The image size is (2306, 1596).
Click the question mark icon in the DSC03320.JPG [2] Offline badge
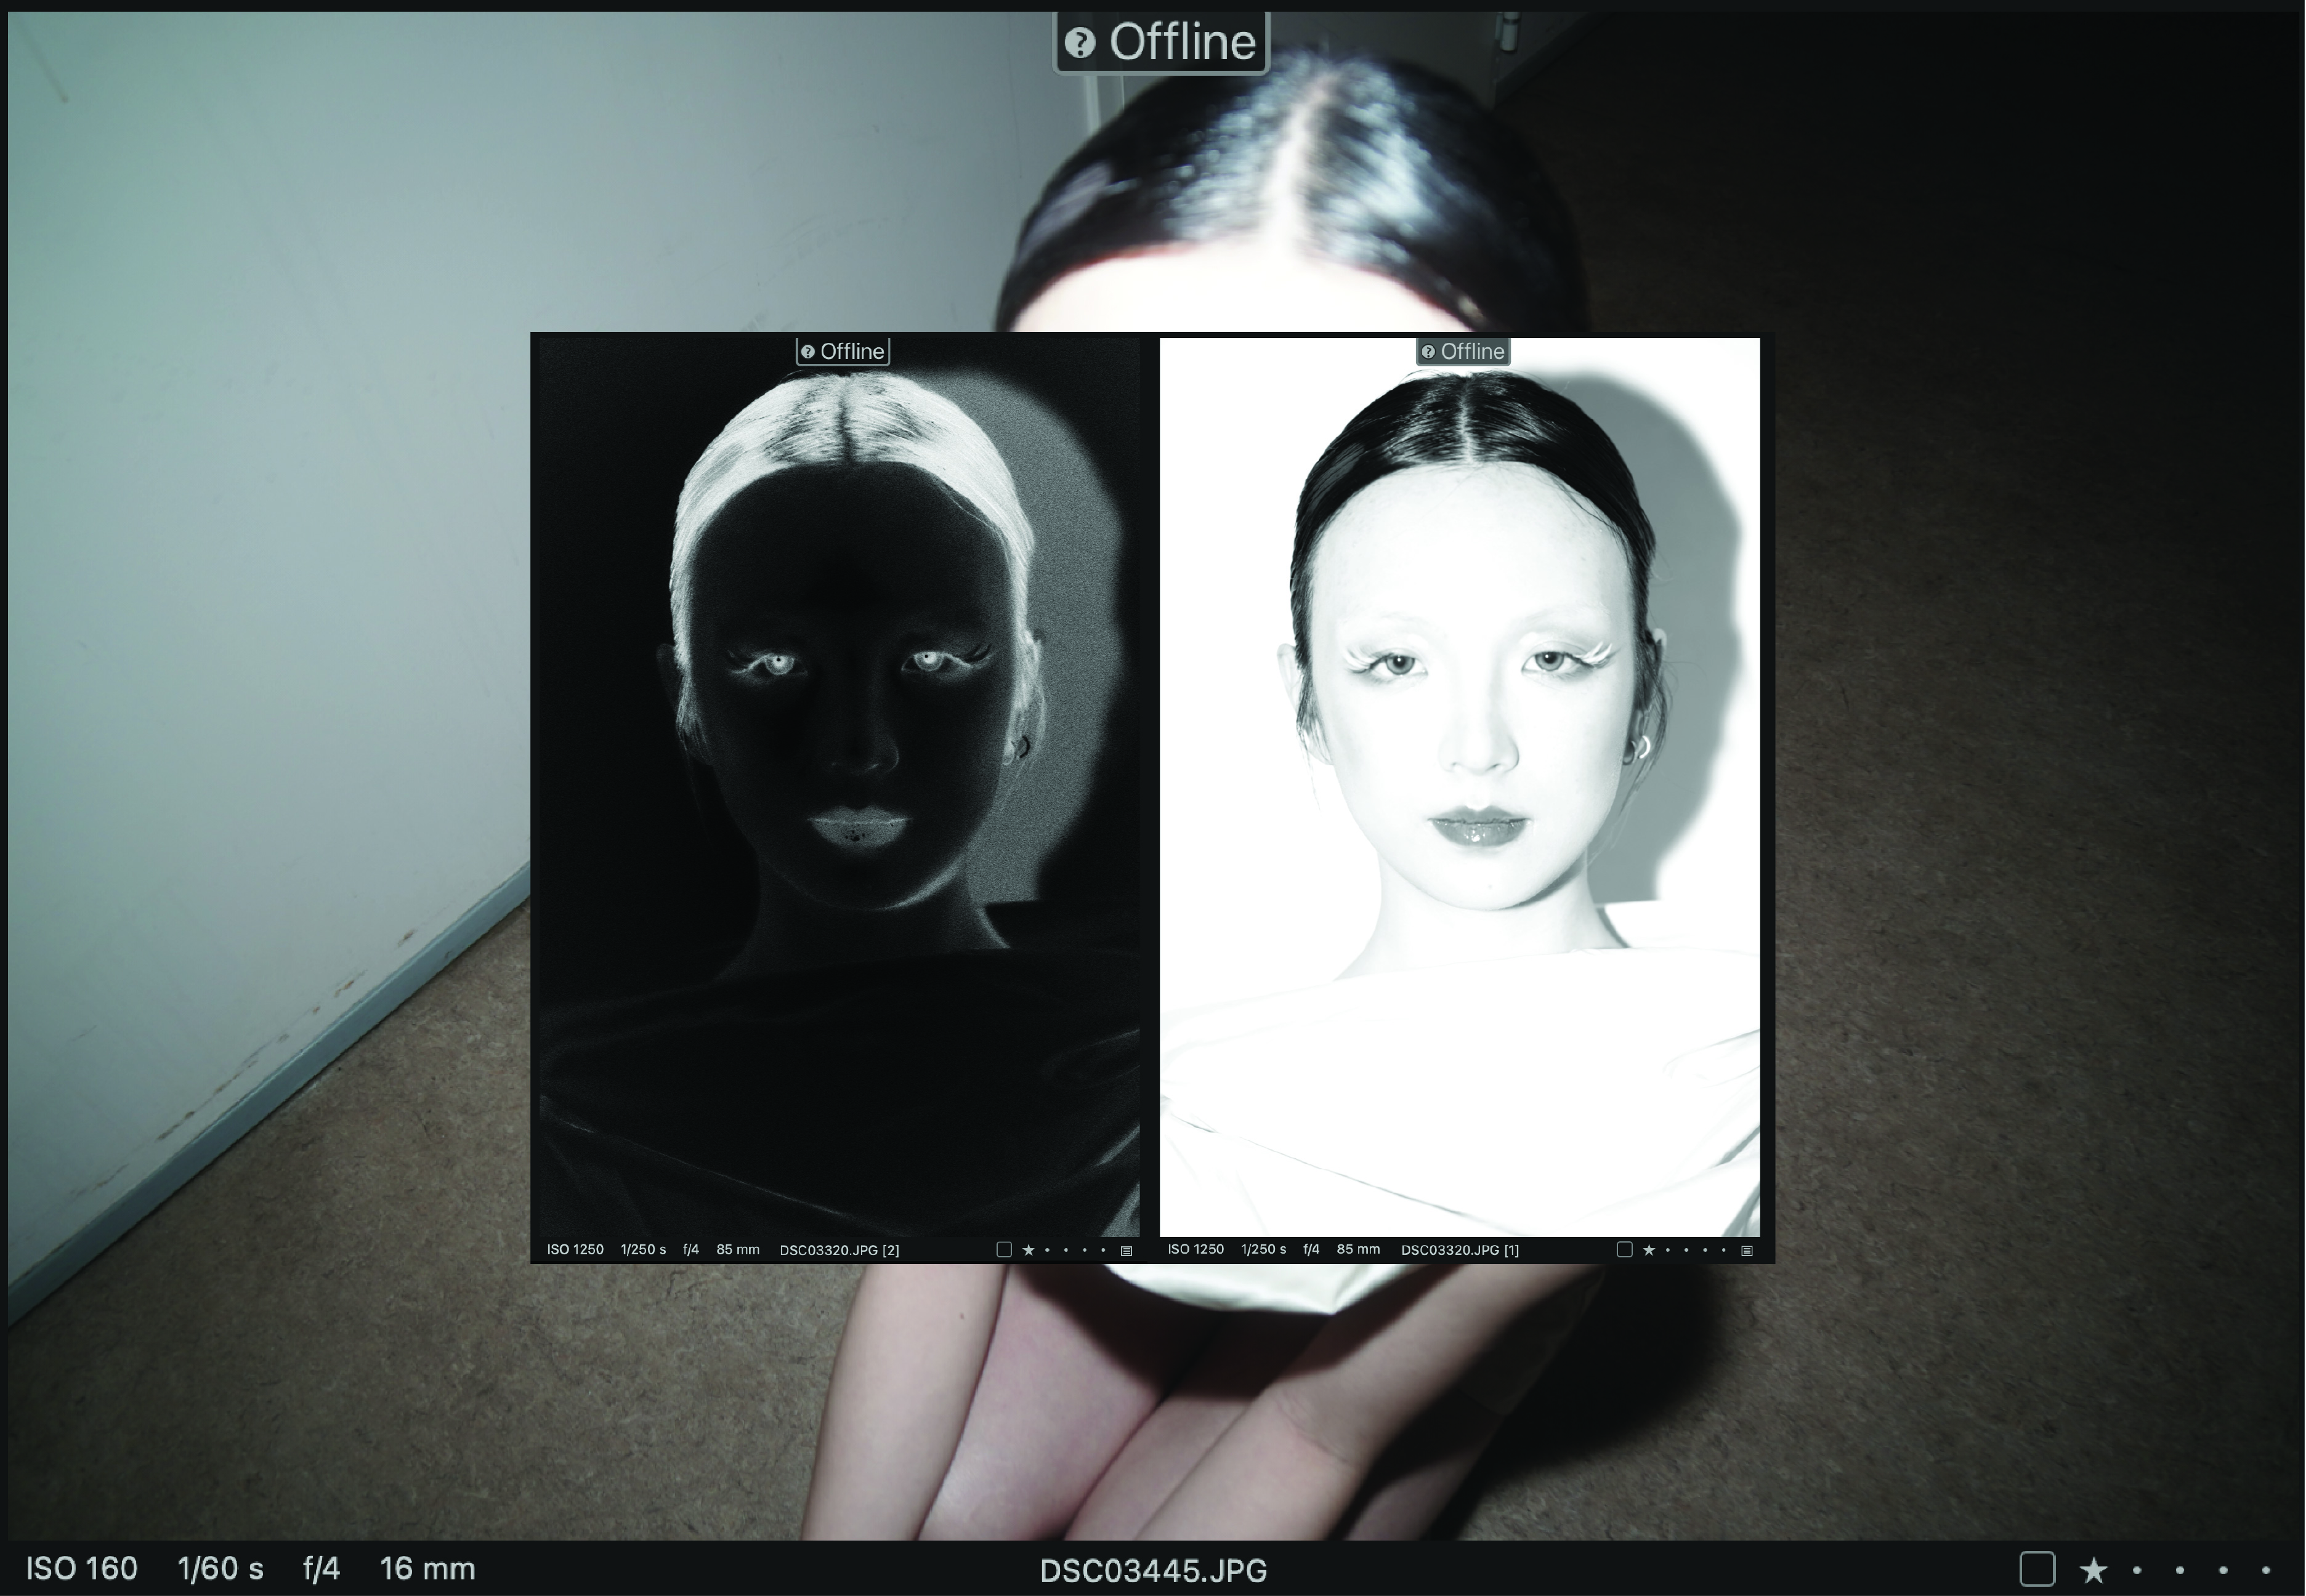point(808,352)
